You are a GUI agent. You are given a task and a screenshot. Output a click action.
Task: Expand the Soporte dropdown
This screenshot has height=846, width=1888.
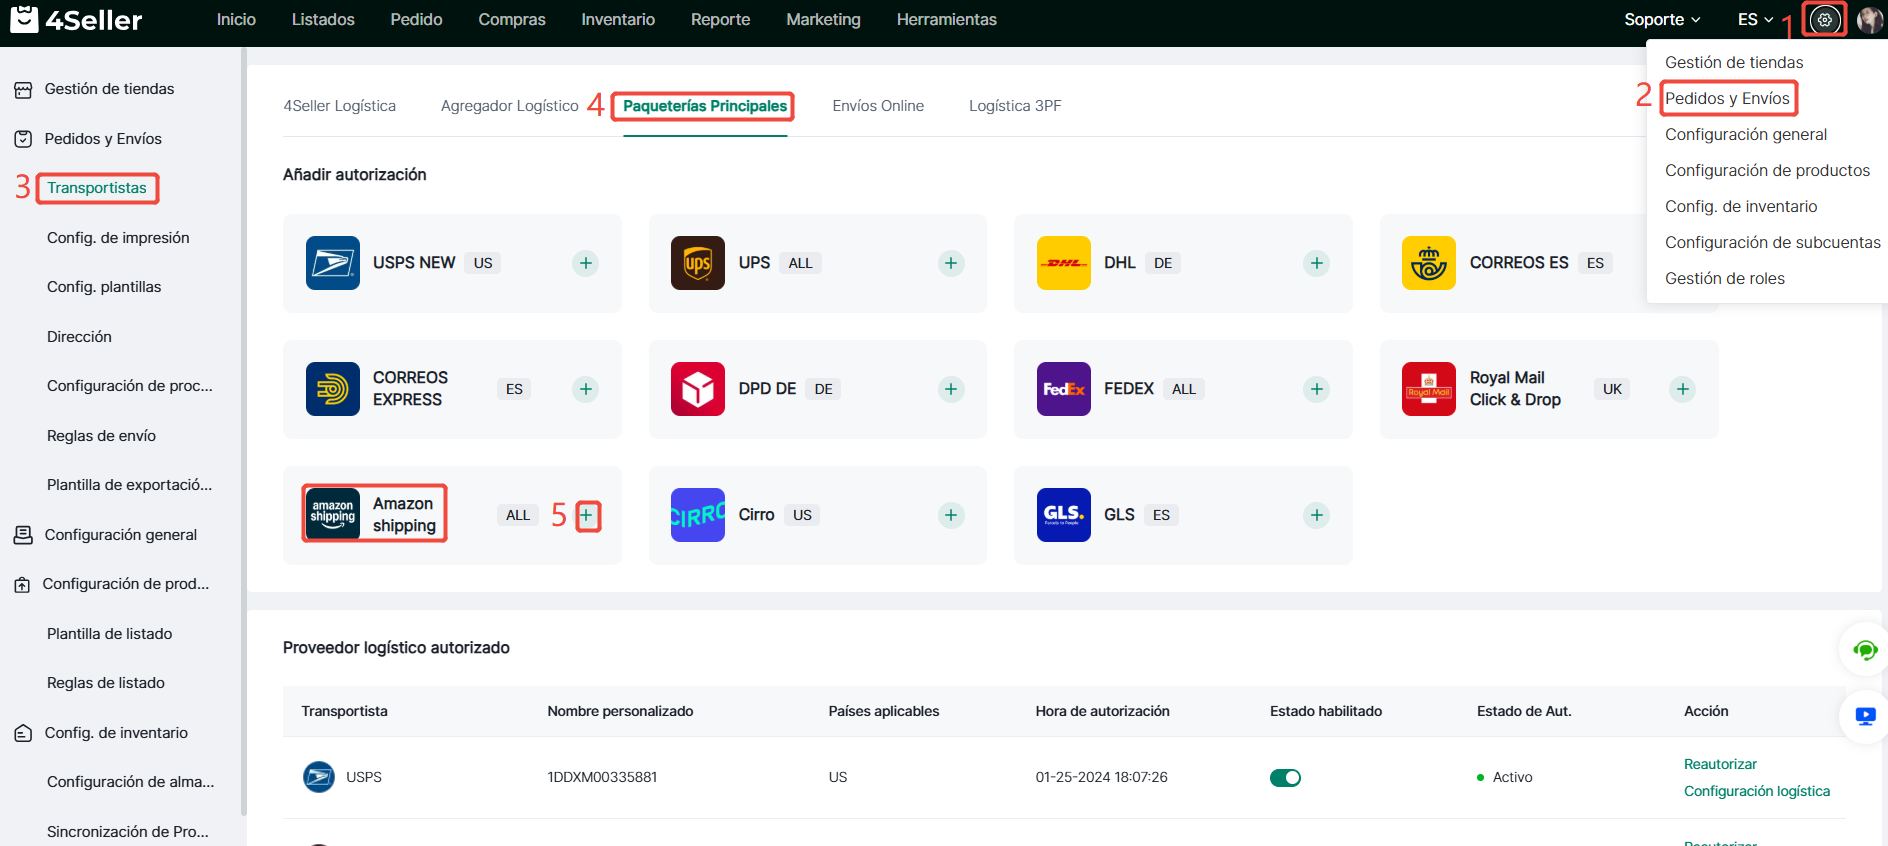(x=1662, y=20)
